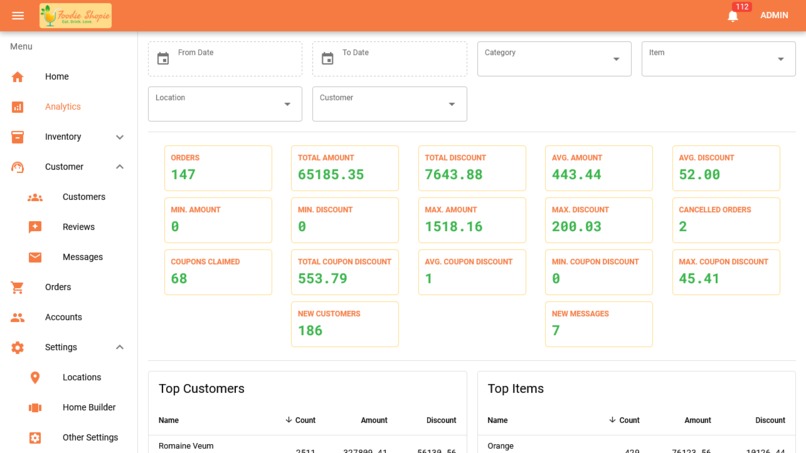Image resolution: width=806 pixels, height=453 pixels.
Task: Go to Analytics in sidebar
Action: pyautogui.click(x=63, y=106)
